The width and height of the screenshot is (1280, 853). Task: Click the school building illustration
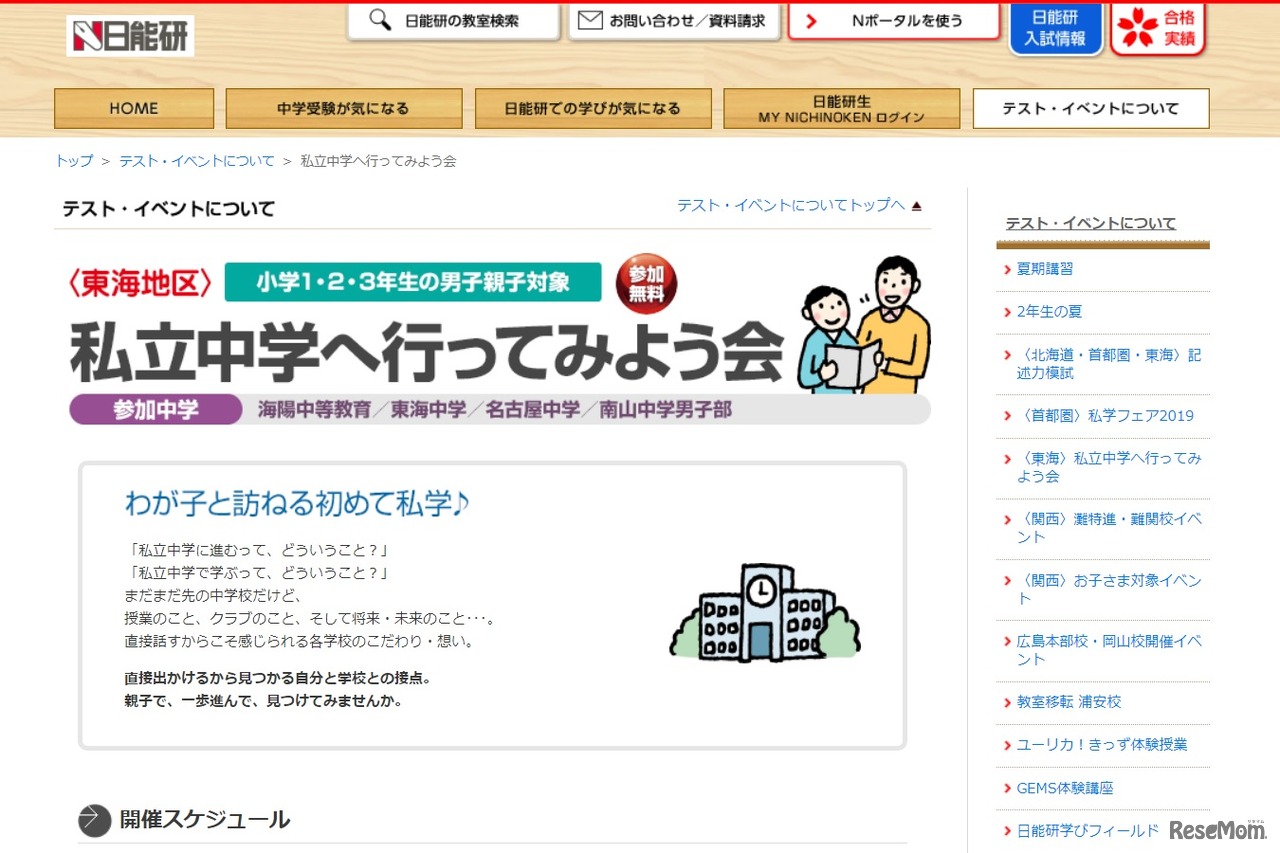(x=764, y=612)
